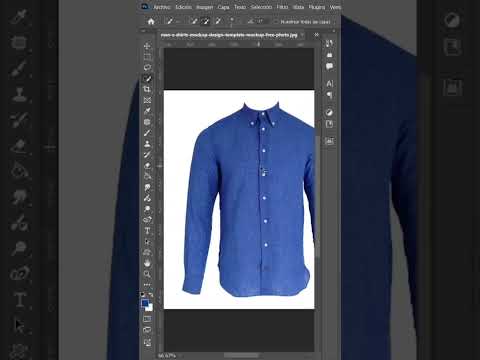Image resolution: width=480 pixels, height=360 pixels.
Task: Select the Path Selection arrow tool
Action: point(147,242)
